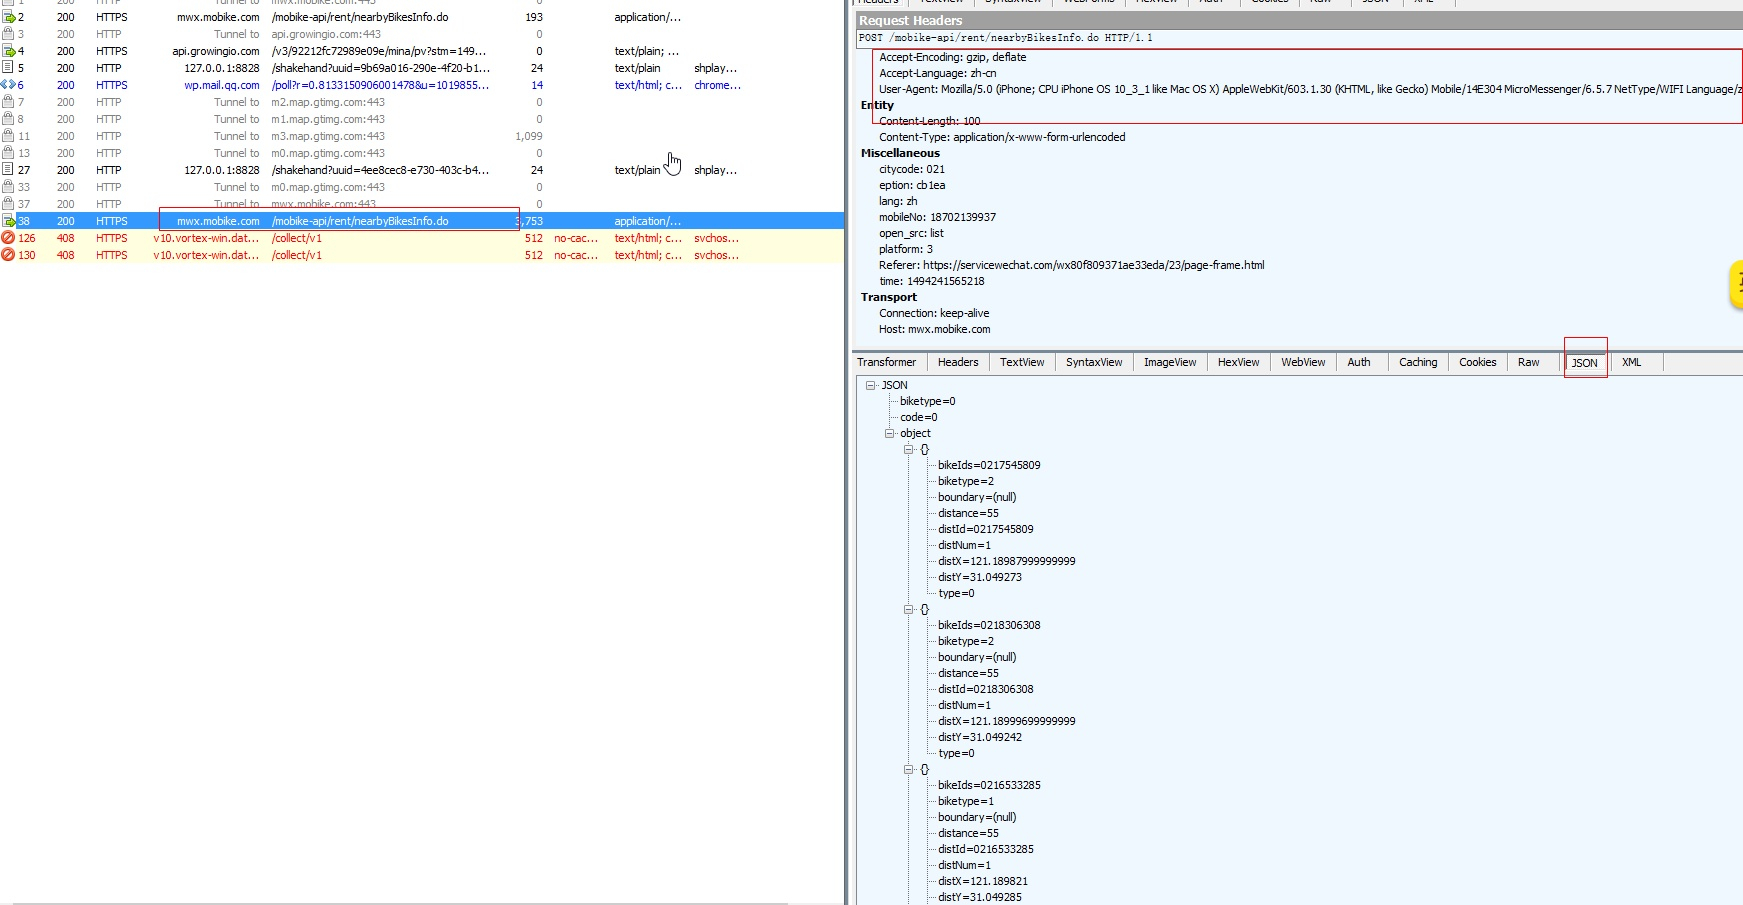Viewport: 1743px width, 905px height.
Task: Click the red error icon of session 130
Action: click(x=8, y=255)
